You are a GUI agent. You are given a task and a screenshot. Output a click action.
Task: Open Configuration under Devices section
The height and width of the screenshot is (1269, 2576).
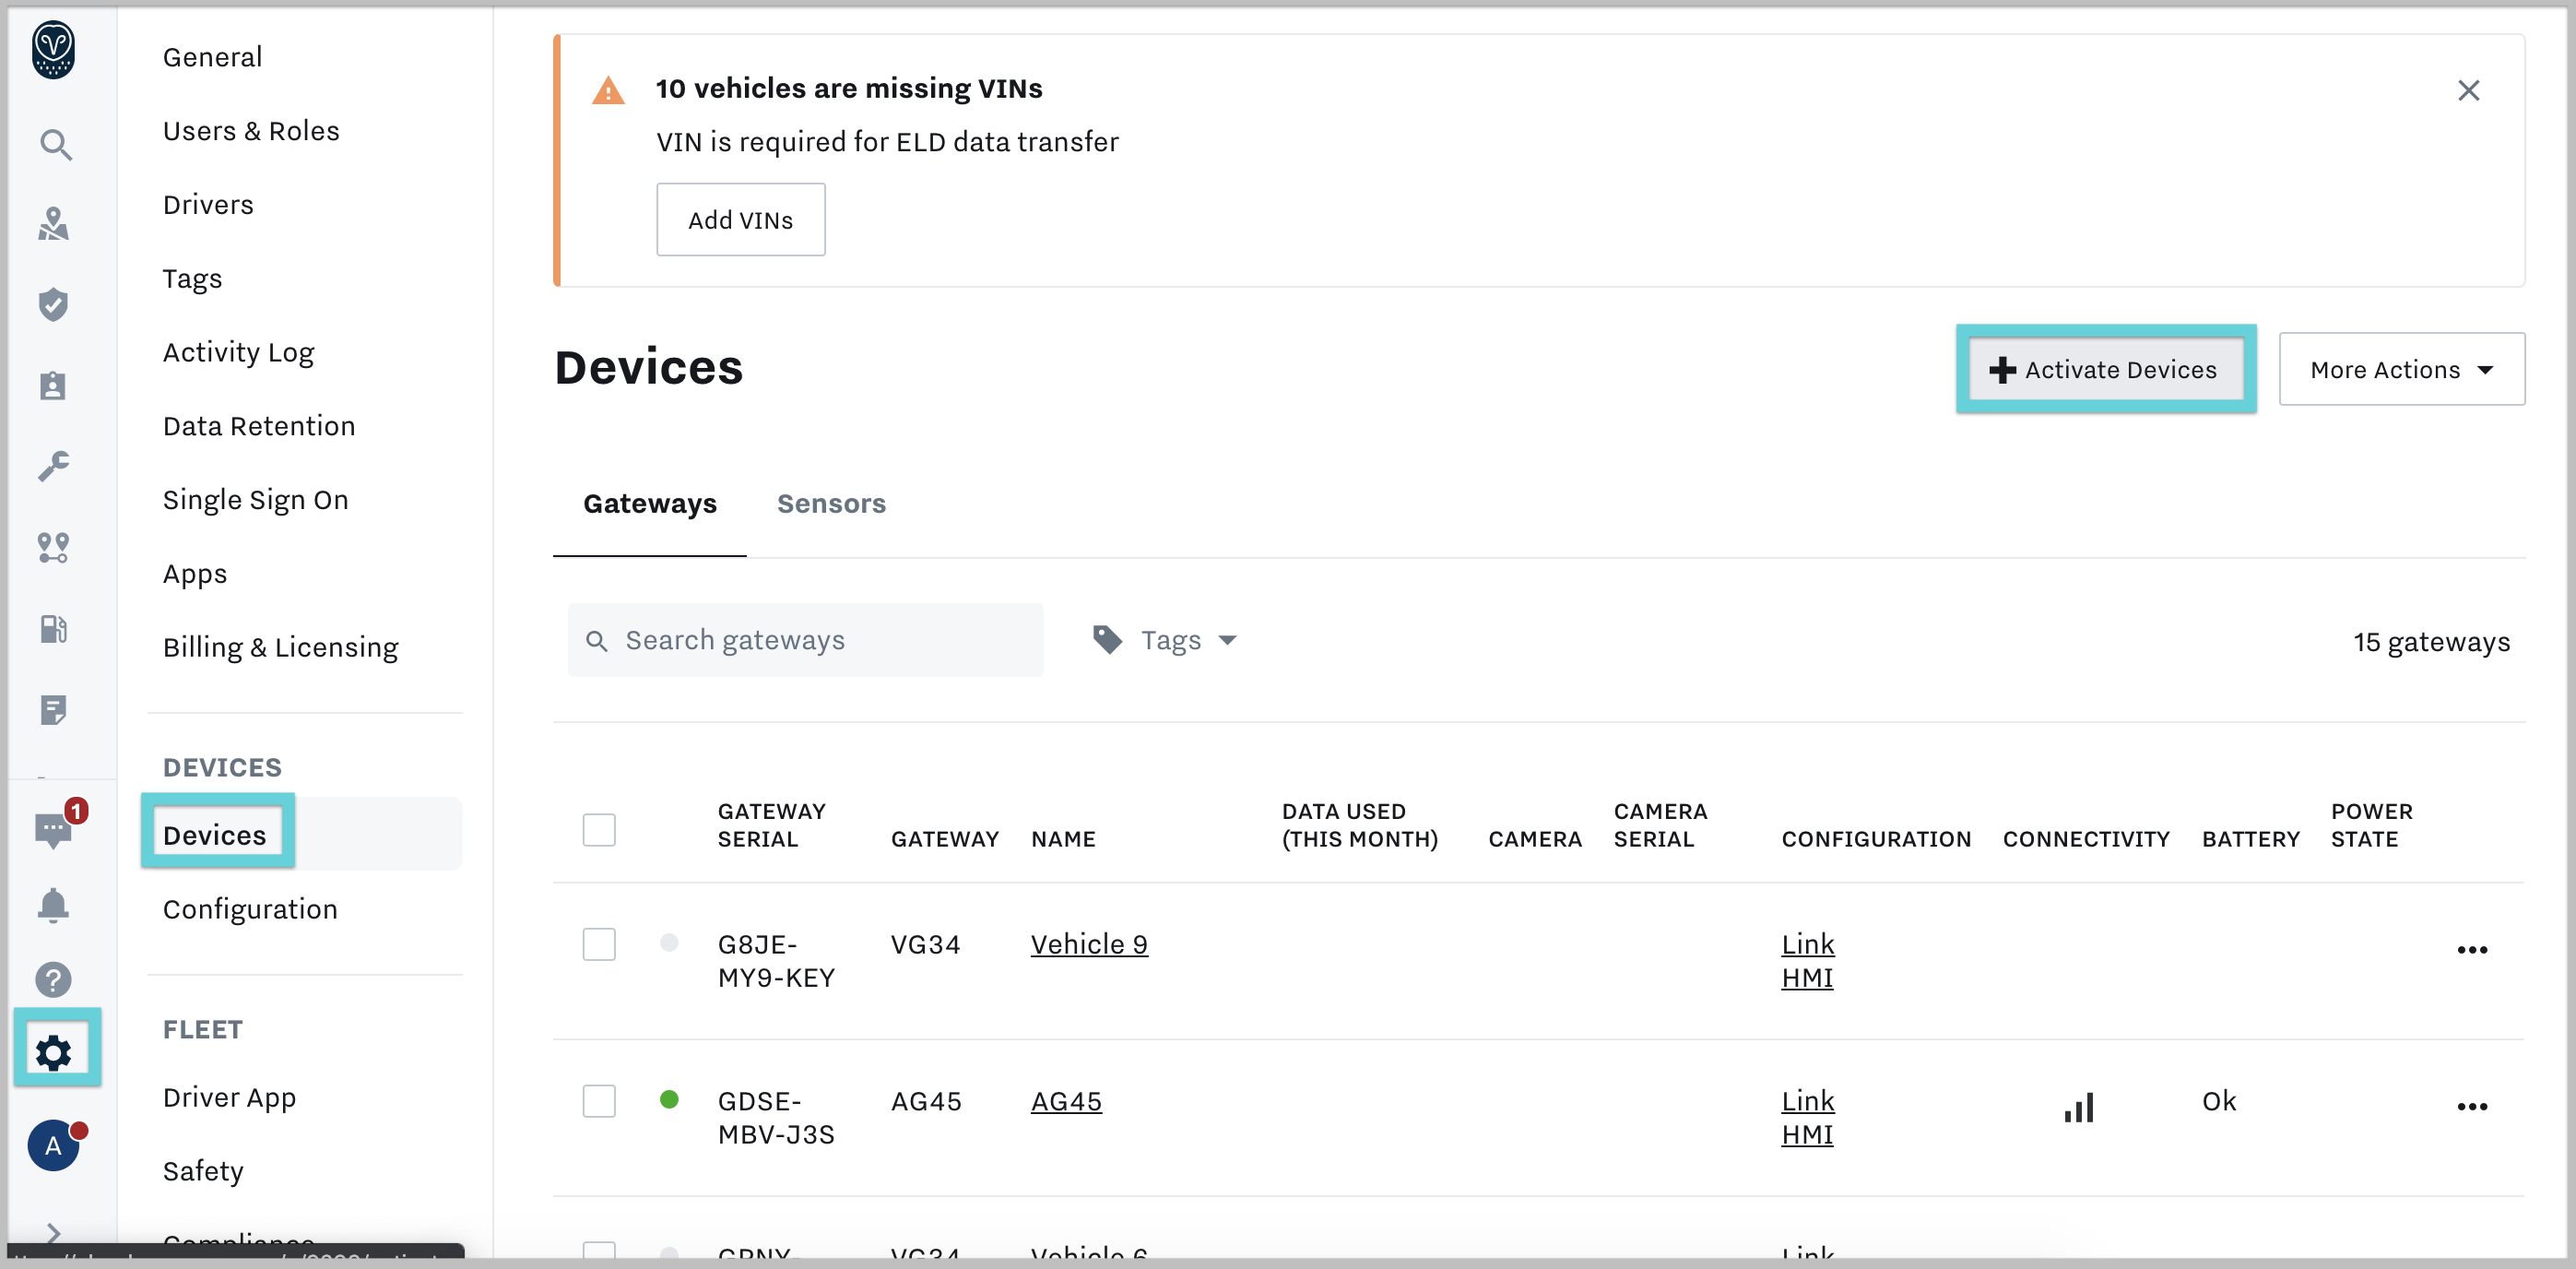point(250,909)
